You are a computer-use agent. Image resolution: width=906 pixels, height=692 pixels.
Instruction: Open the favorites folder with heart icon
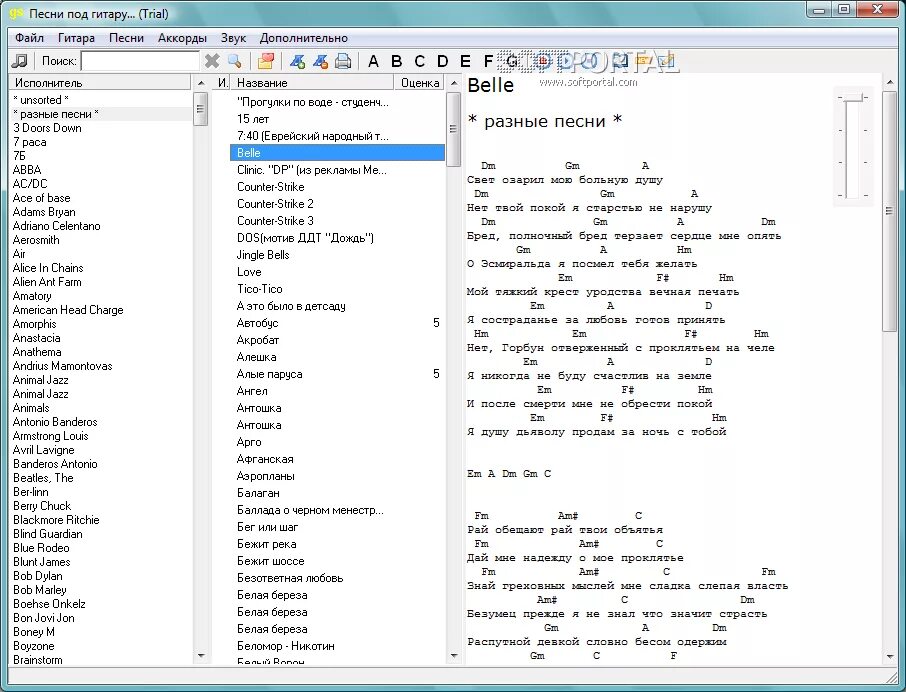pos(266,61)
